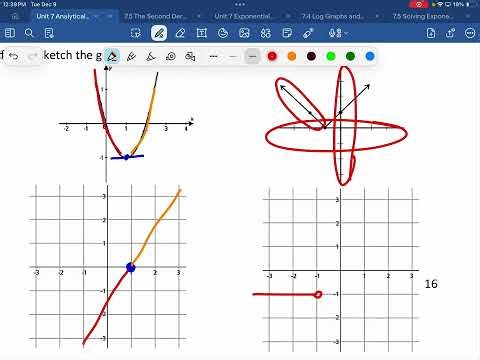Select the eraser tool

180,33
